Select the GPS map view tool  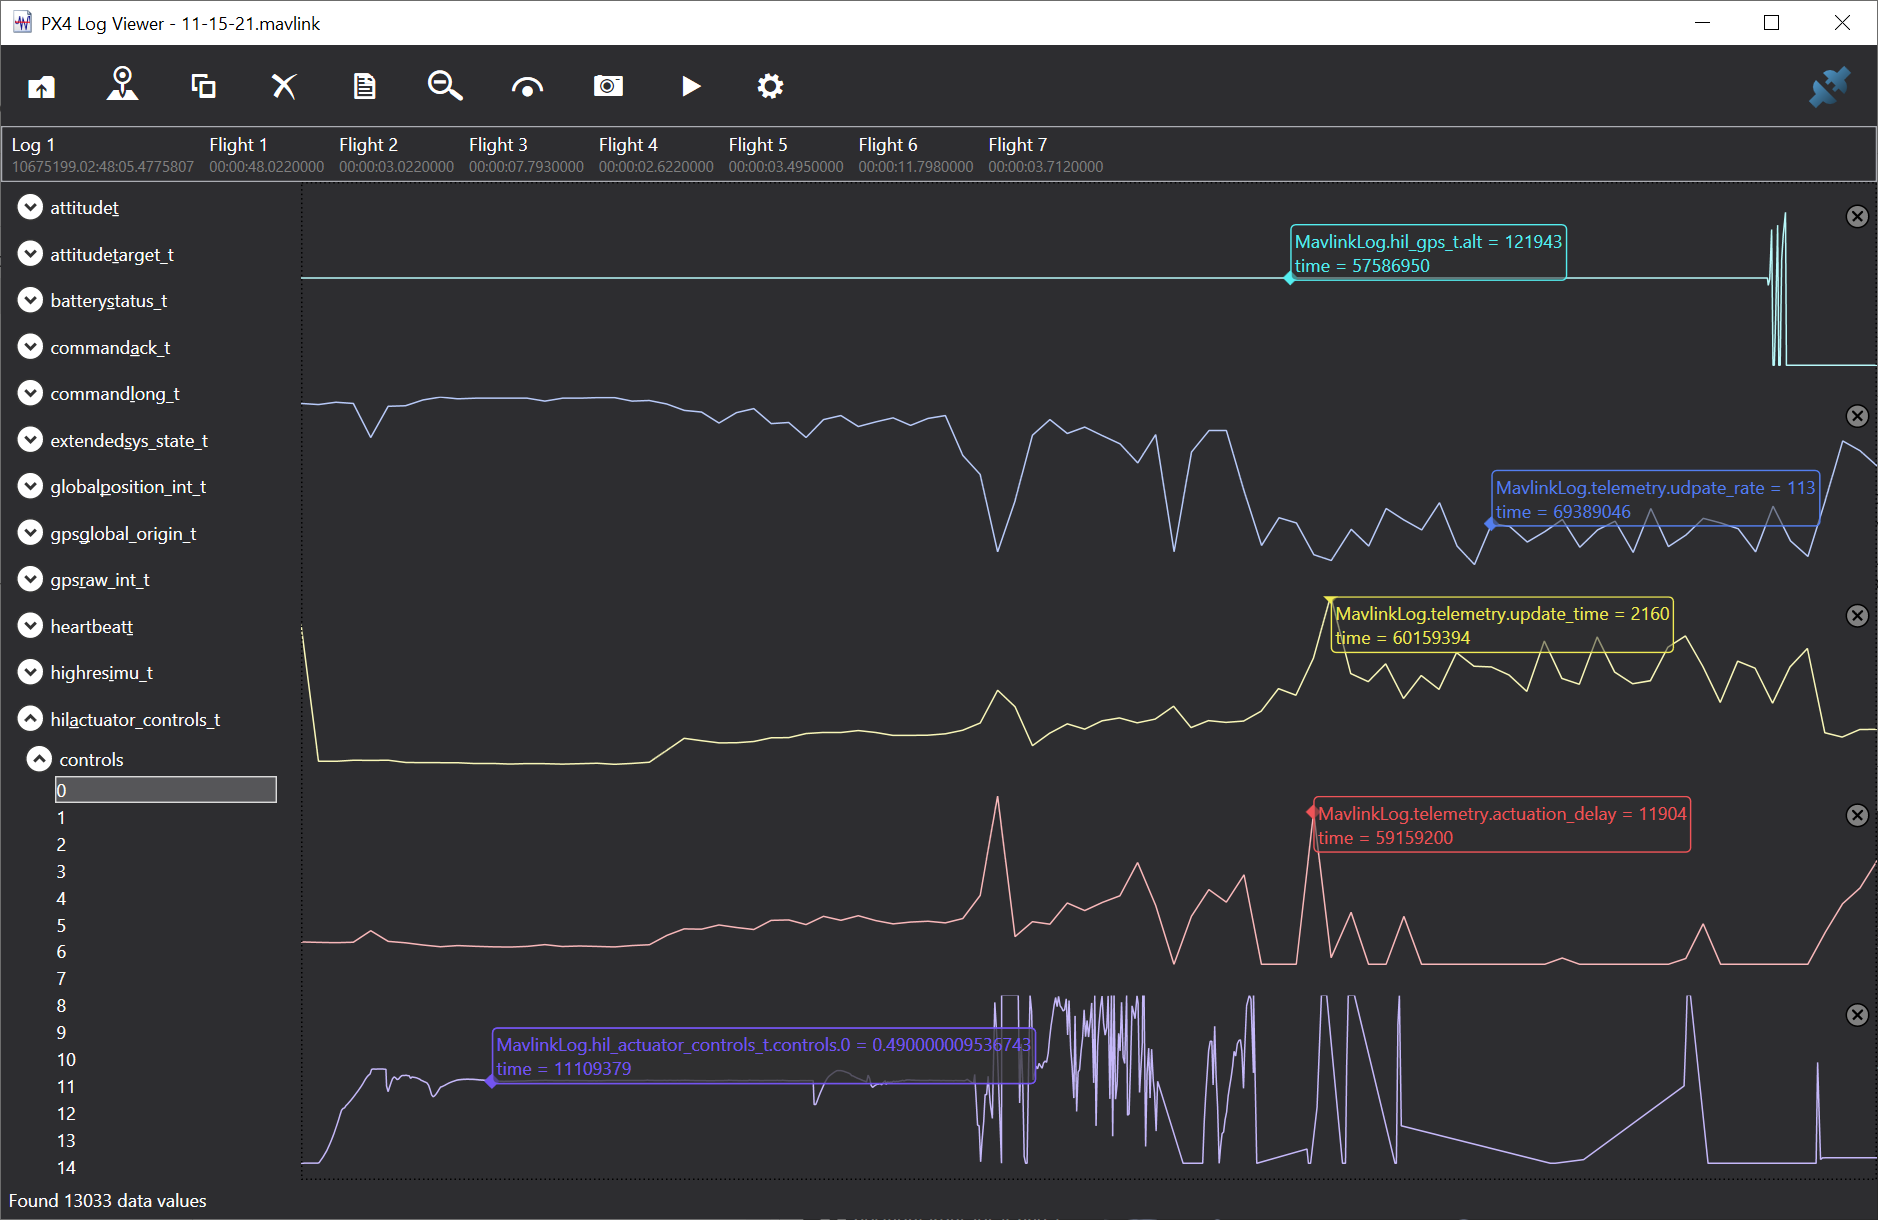(122, 86)
